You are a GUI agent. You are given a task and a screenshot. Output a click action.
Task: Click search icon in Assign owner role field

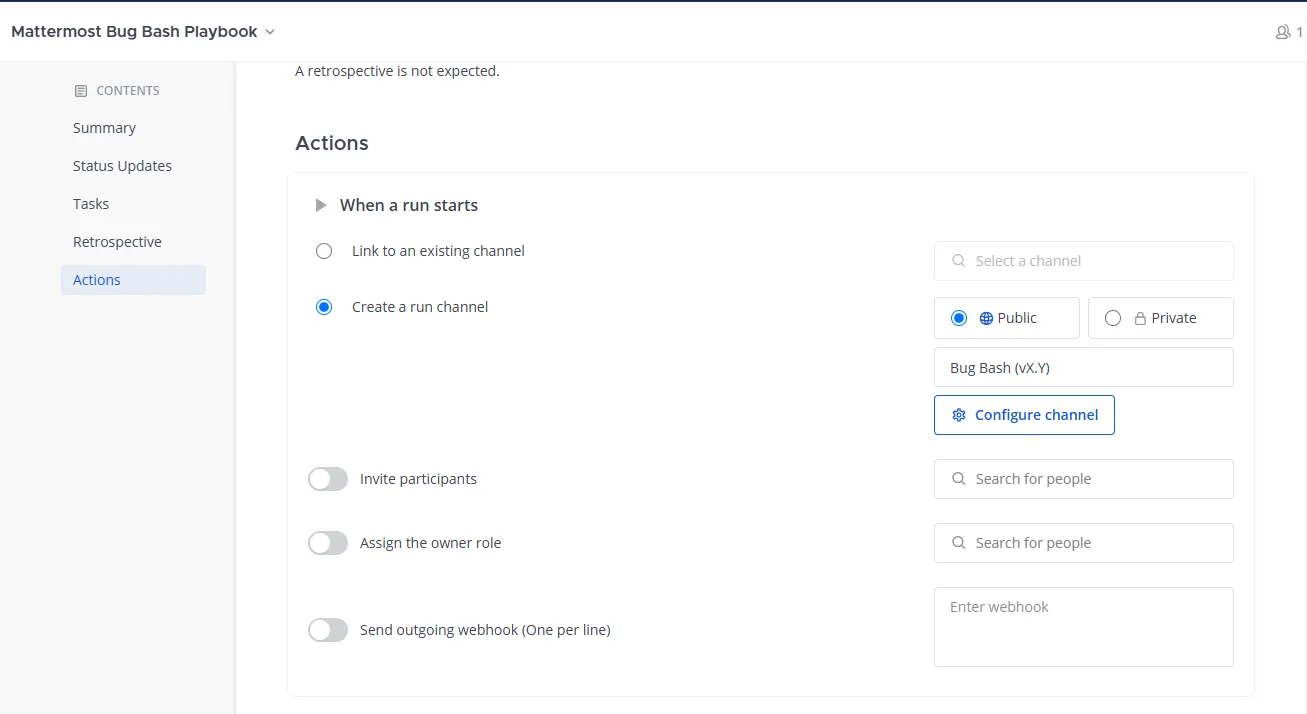click(958, 543)
